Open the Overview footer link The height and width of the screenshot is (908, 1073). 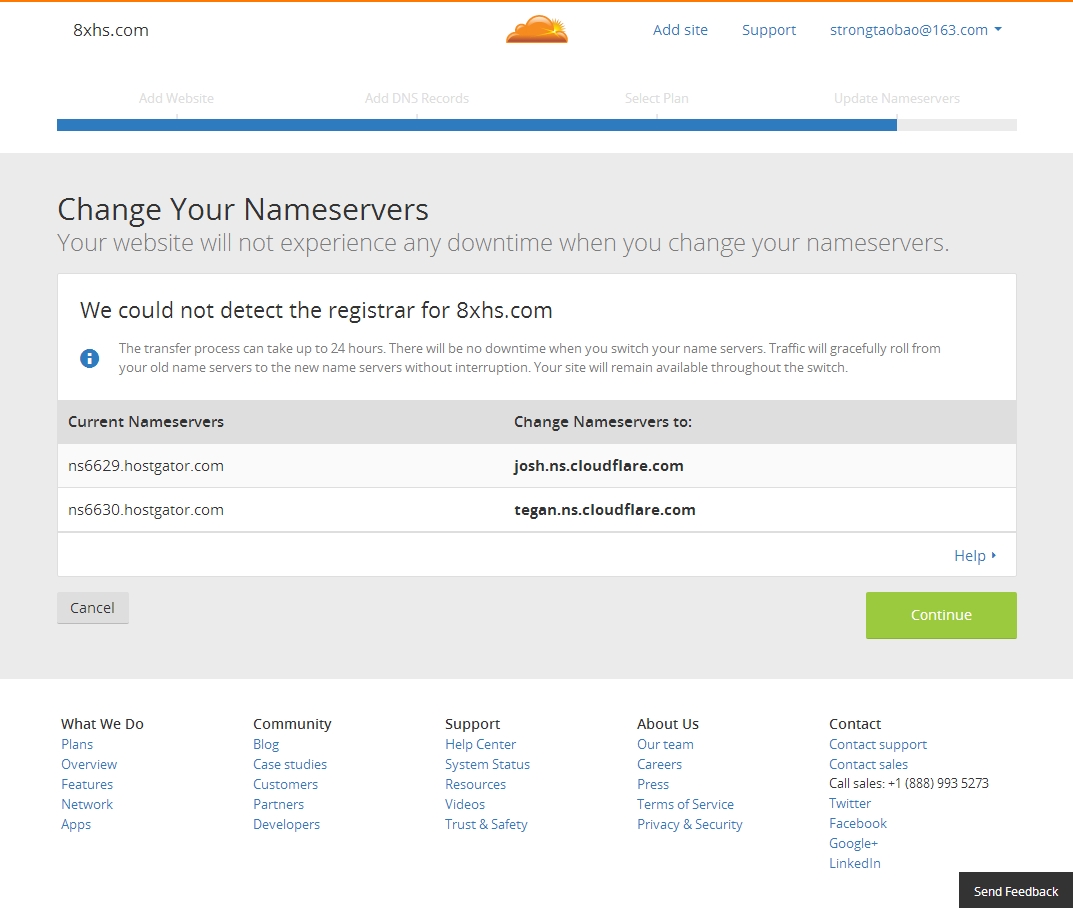tap(89, 764)
